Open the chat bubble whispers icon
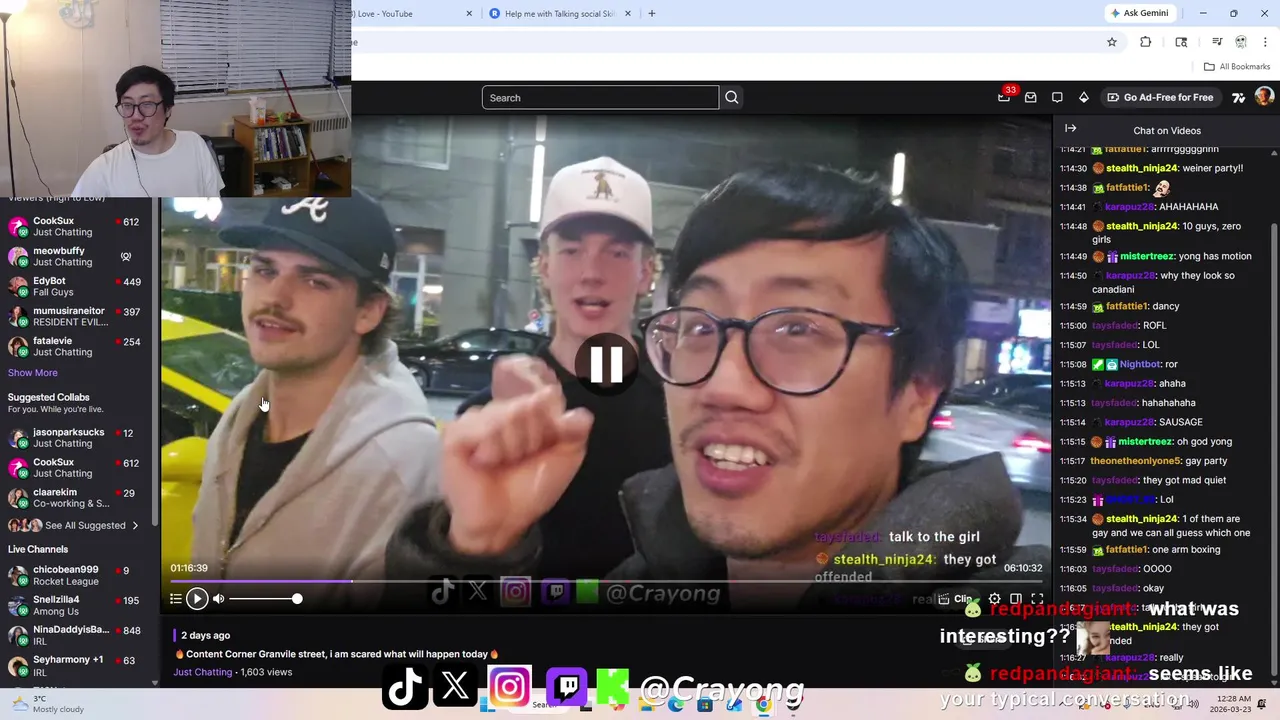Screen dimensions: 1280x720 (x=1057, y=97)
